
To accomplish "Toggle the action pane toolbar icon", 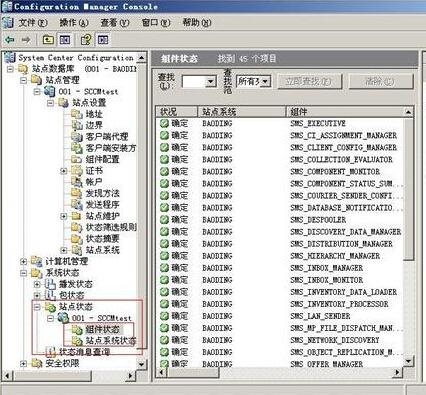I will point(103,40).
